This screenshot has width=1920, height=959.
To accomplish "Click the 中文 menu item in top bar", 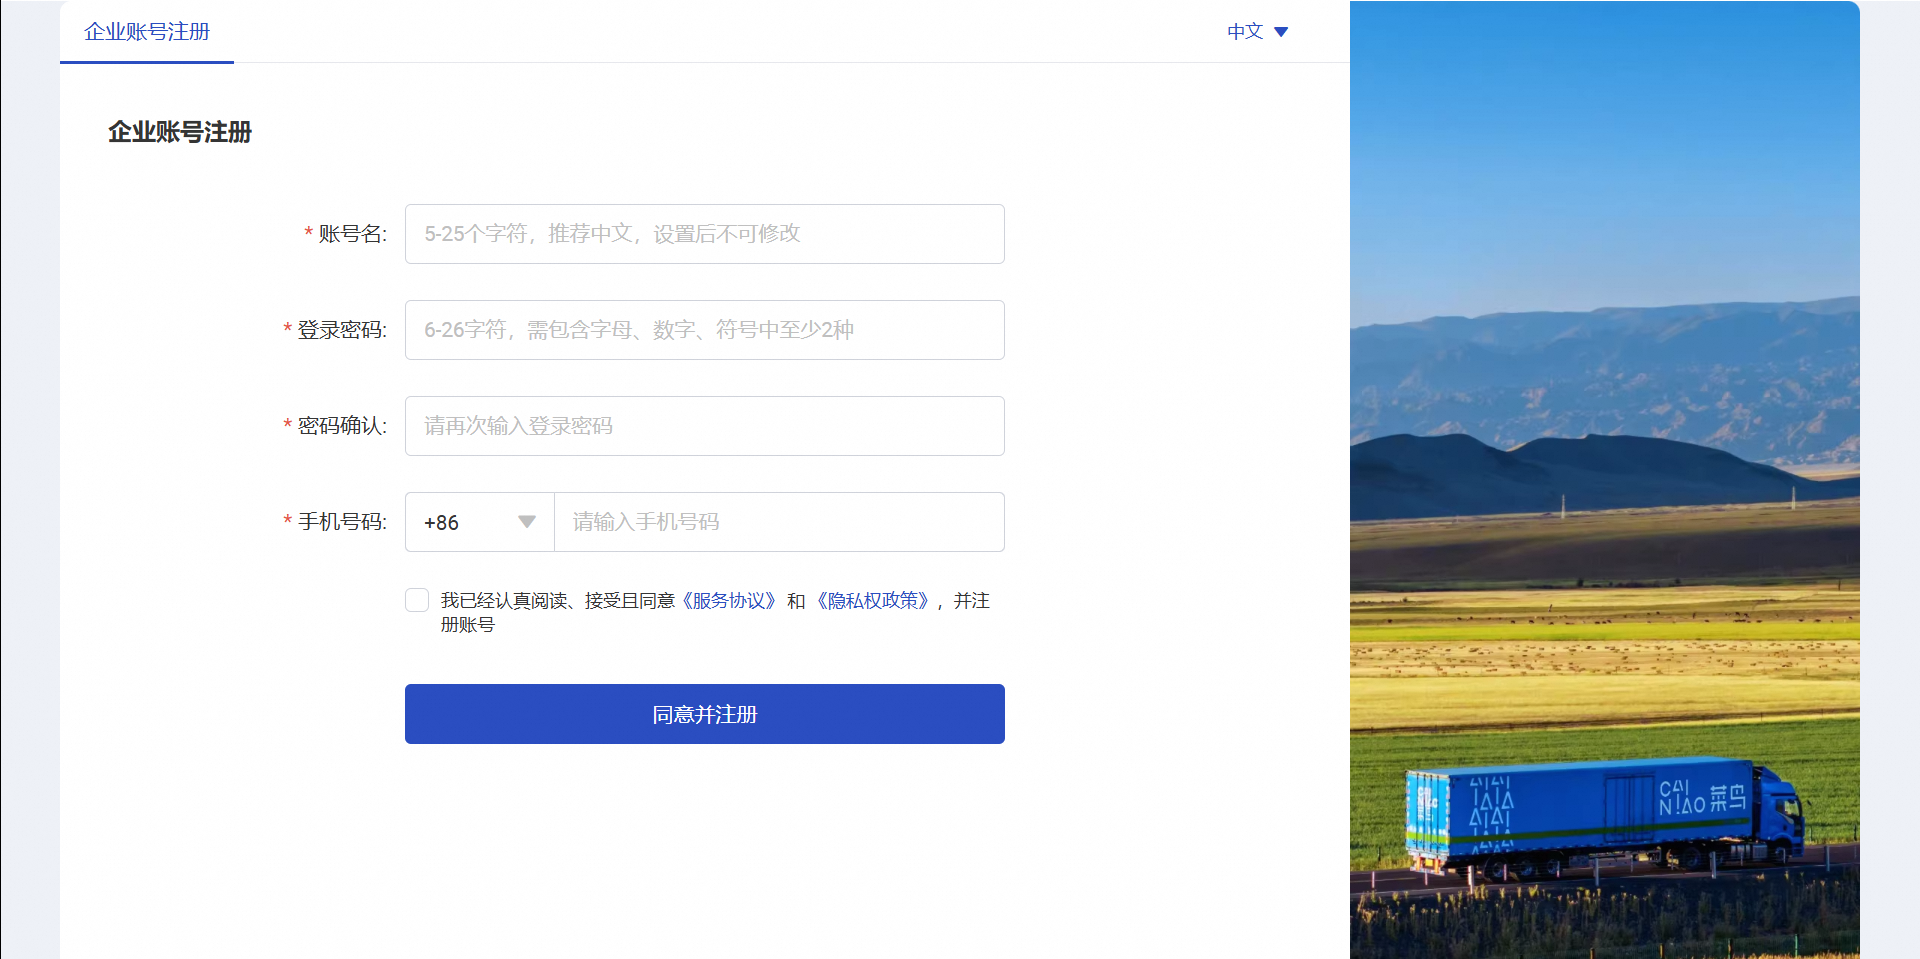I will (x=1246, y=32).
